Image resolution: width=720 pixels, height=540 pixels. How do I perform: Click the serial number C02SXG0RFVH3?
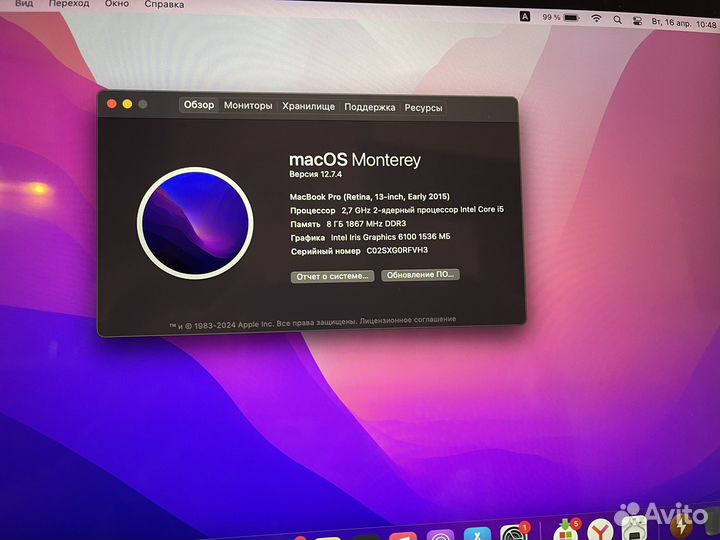pyautogui.click(x=397, y=250)
